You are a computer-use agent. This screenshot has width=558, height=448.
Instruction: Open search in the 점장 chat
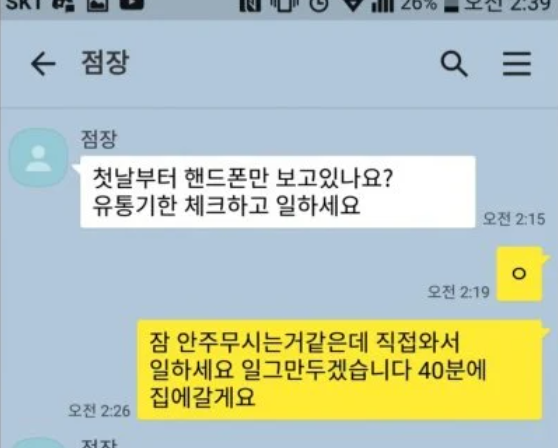pyautogui.click(x=454, y=64)
